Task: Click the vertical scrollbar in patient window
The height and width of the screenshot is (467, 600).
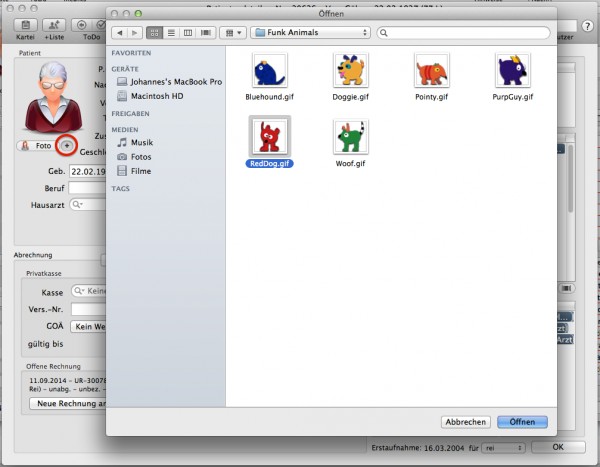Action: (571, 178)
